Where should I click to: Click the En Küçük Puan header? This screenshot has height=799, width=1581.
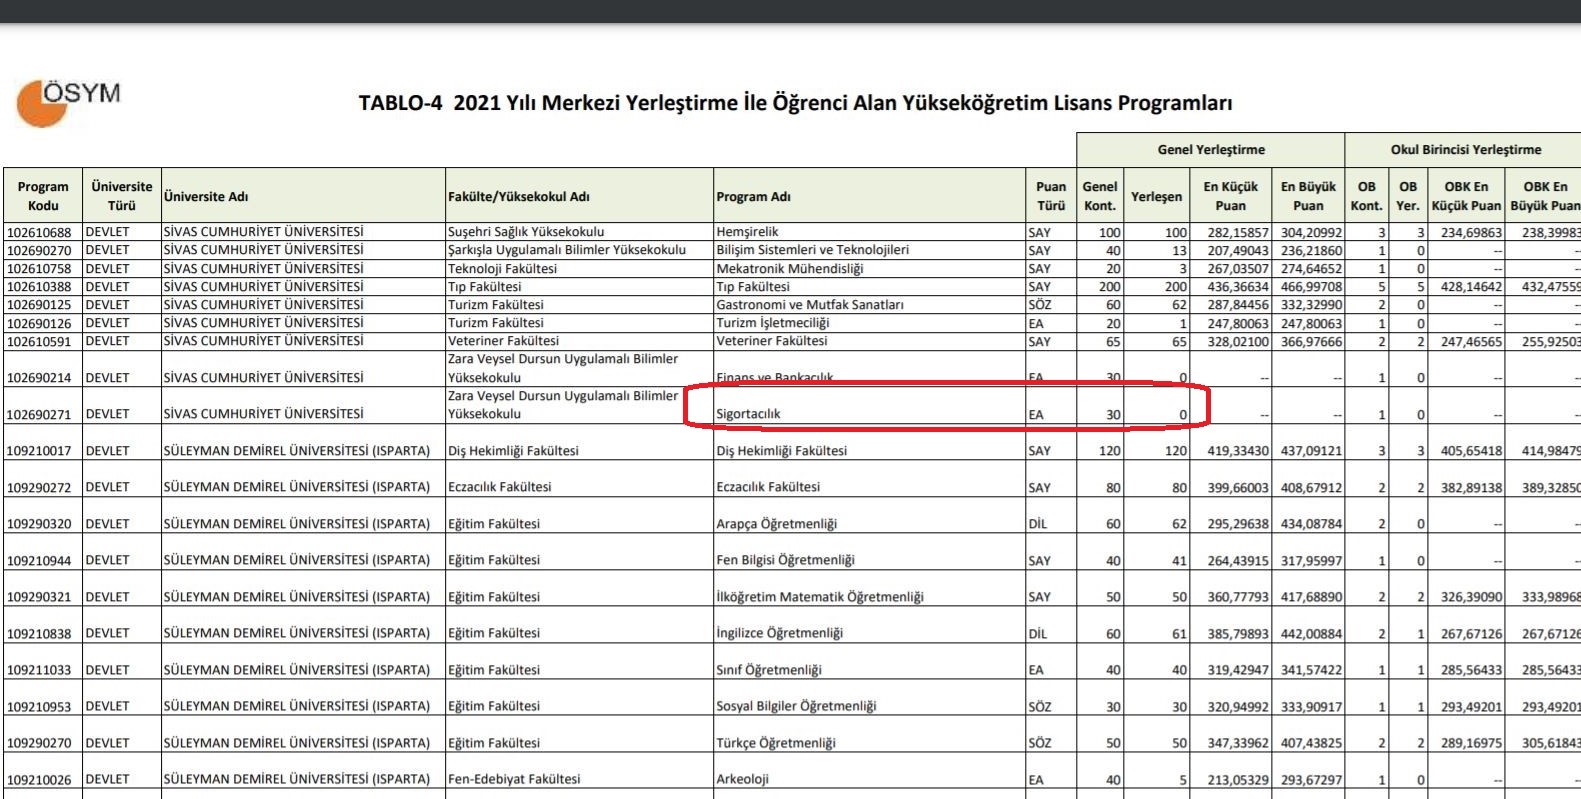point(1230,196)
